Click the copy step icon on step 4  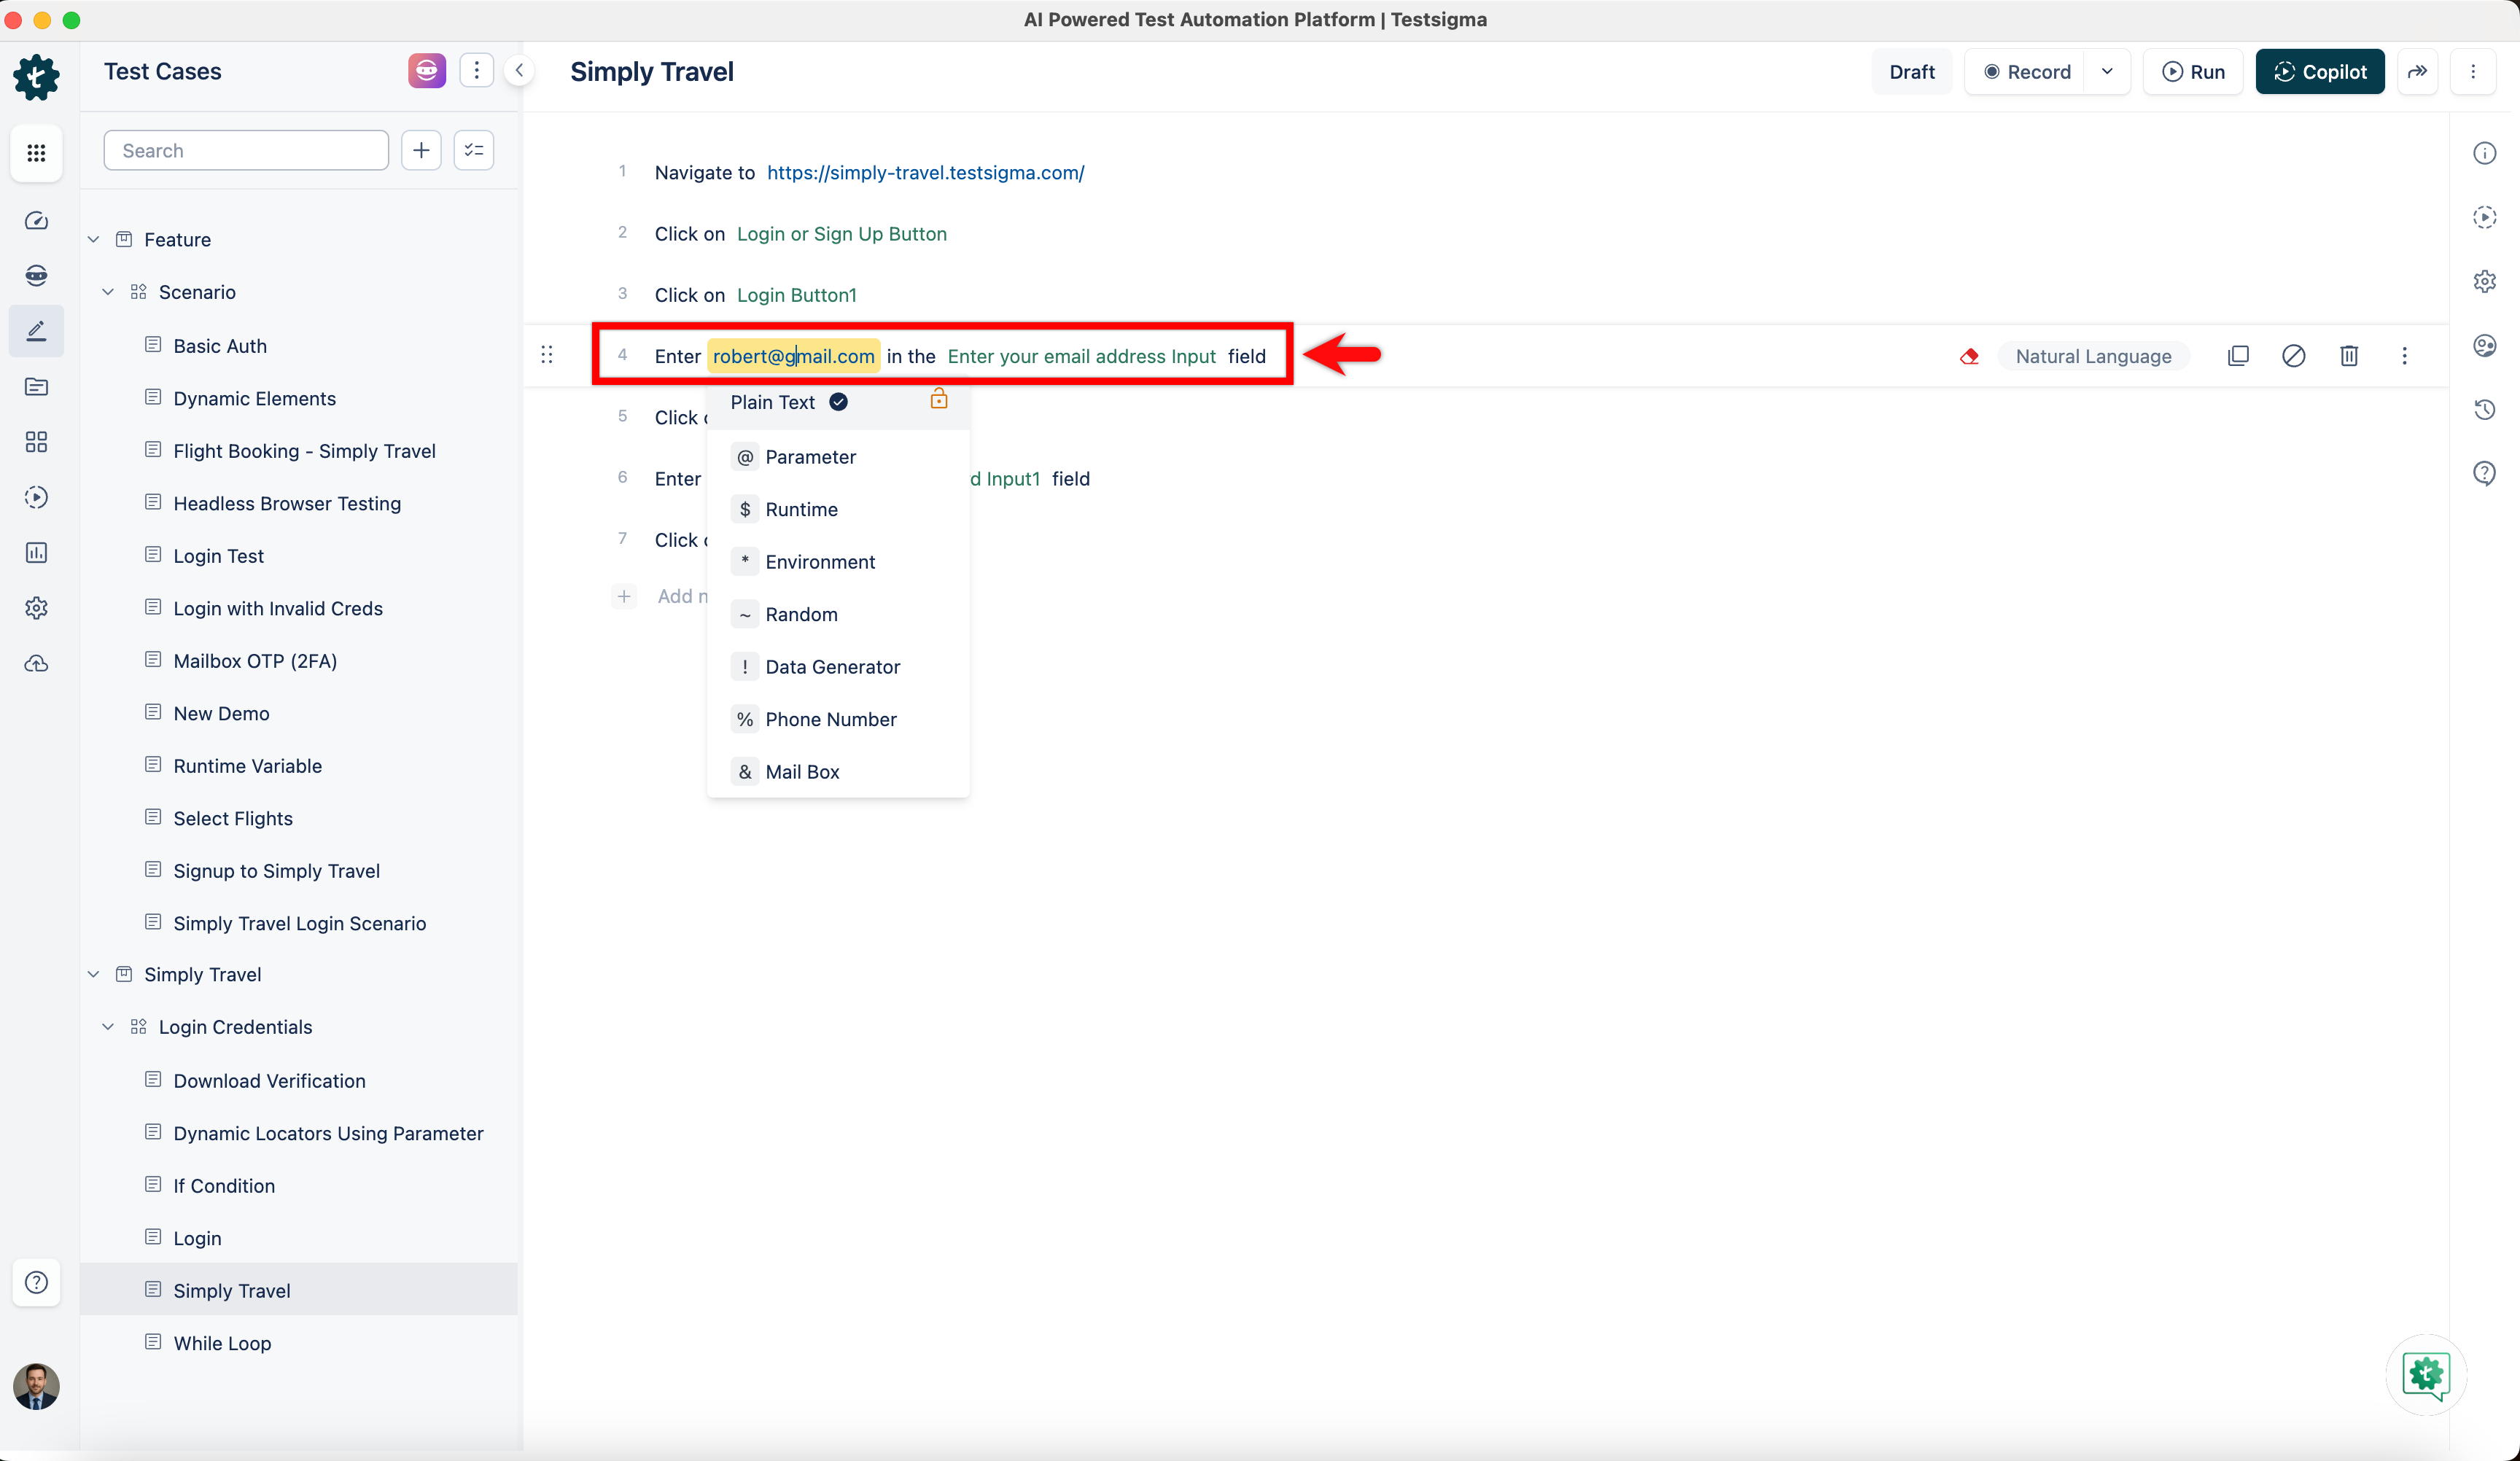[2238, 356]
